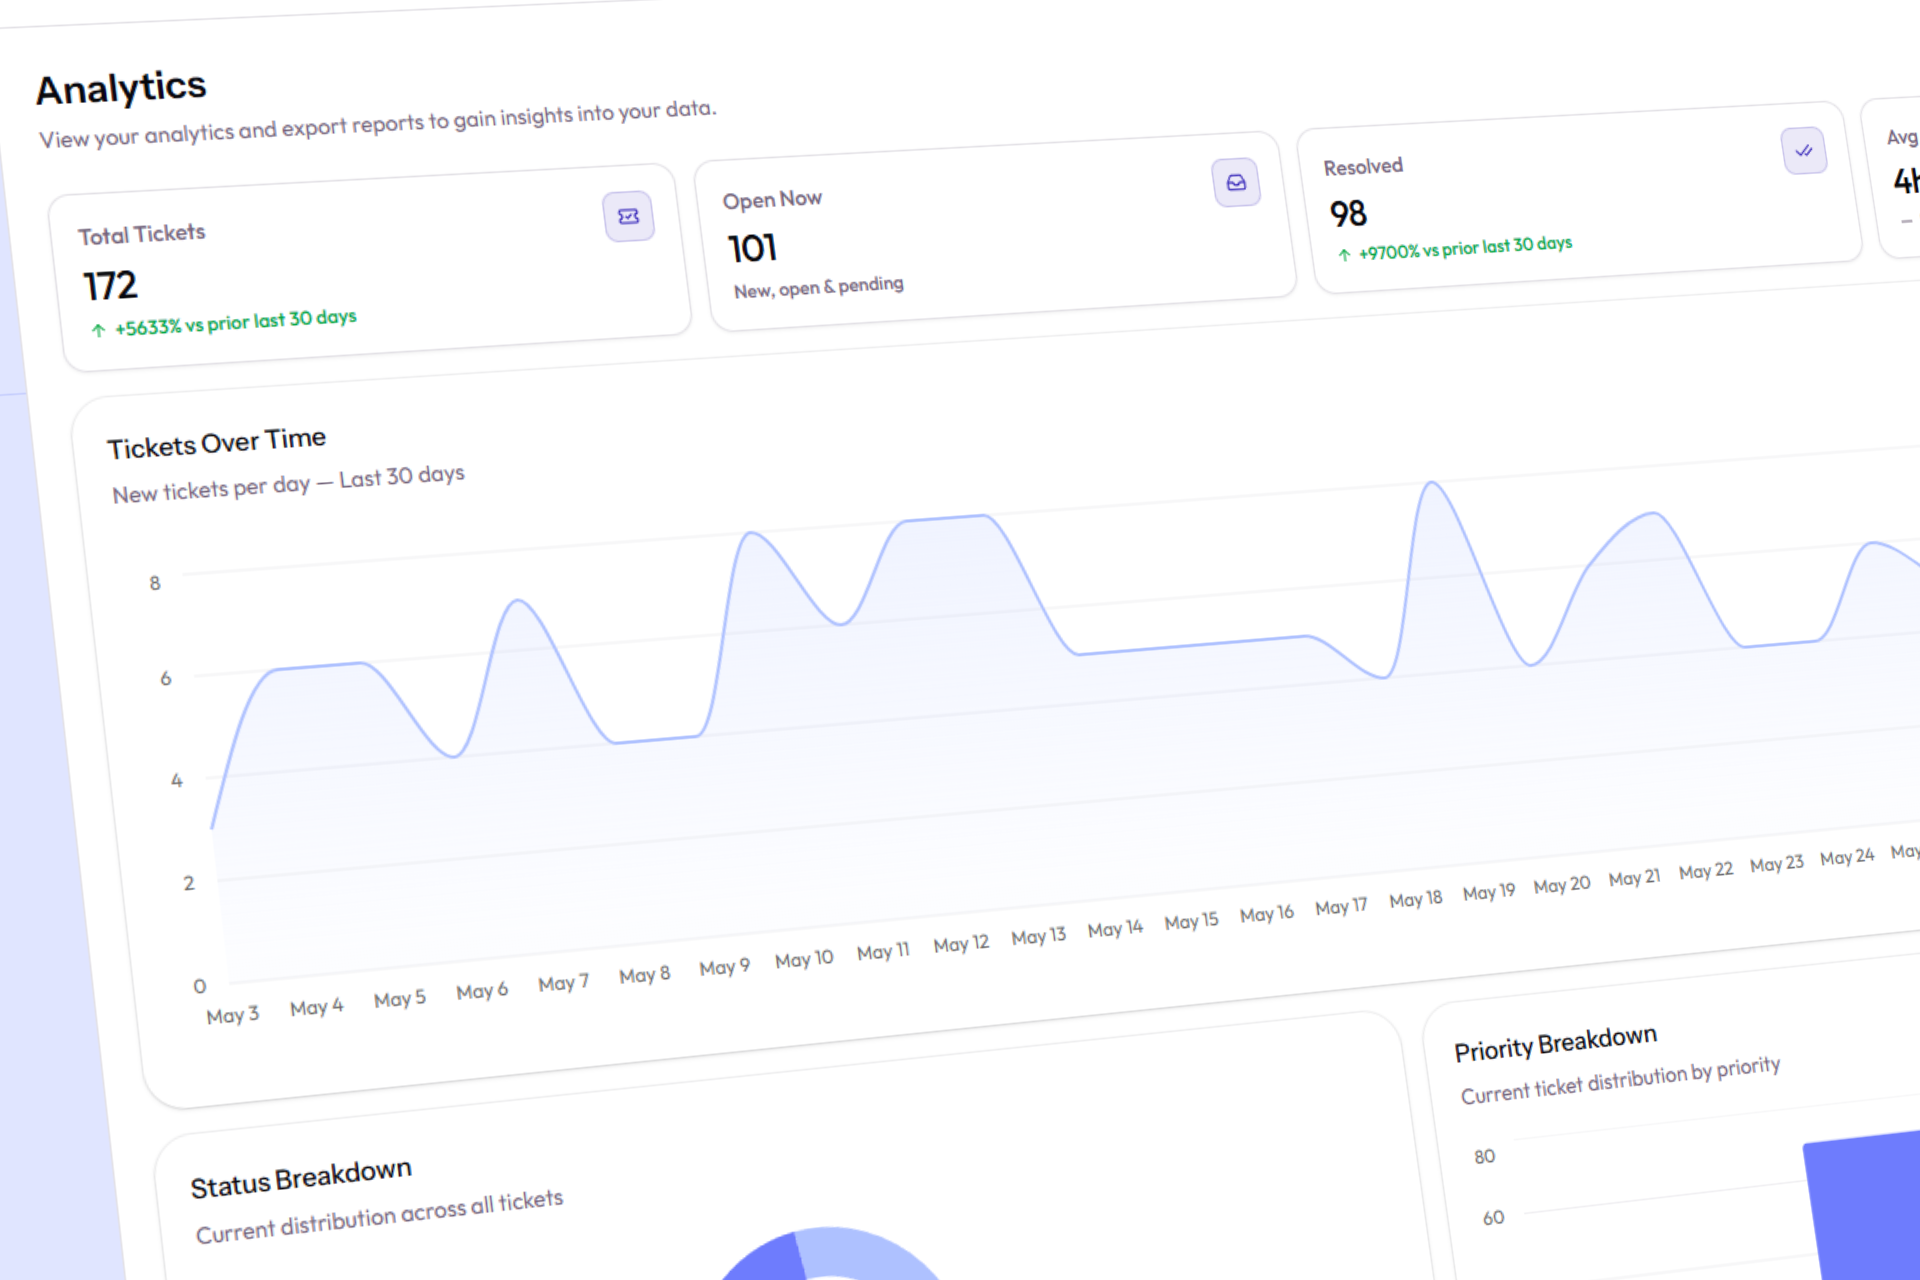Click the May 5 axis label

[399, 999]
